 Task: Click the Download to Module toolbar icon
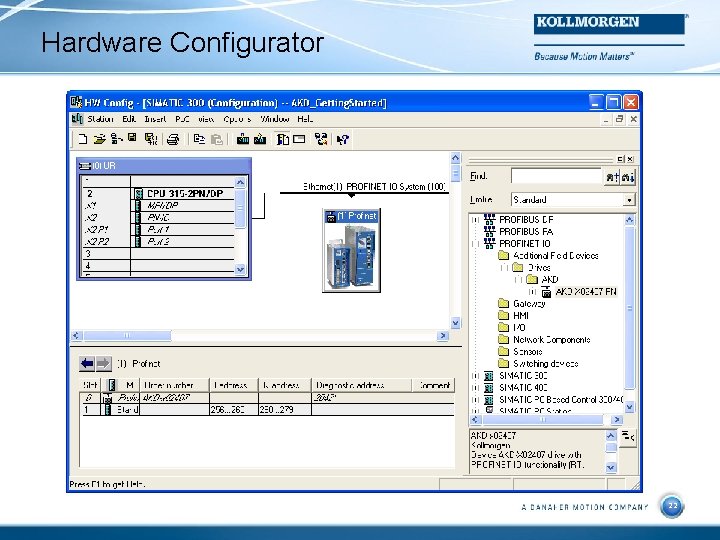(242, 139)
